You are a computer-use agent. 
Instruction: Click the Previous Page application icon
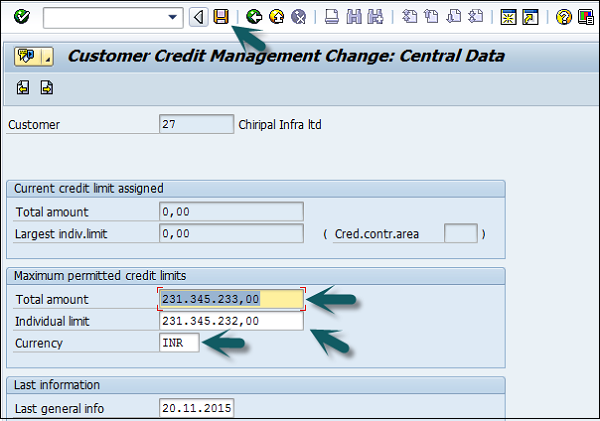coord(23,88)
